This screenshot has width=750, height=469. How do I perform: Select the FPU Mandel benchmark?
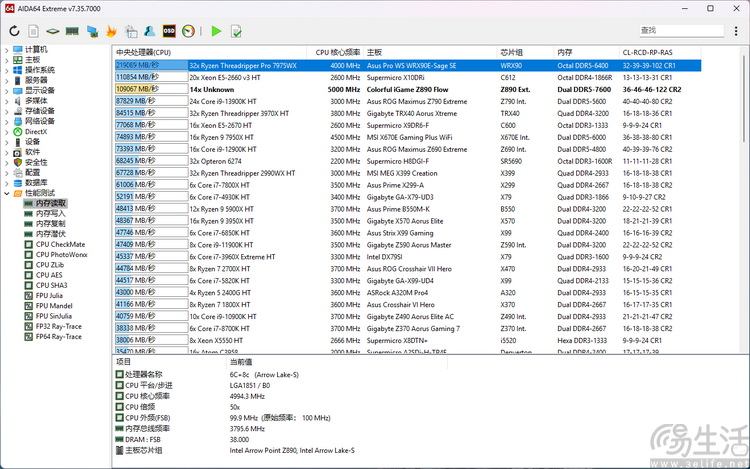point(54,306)
